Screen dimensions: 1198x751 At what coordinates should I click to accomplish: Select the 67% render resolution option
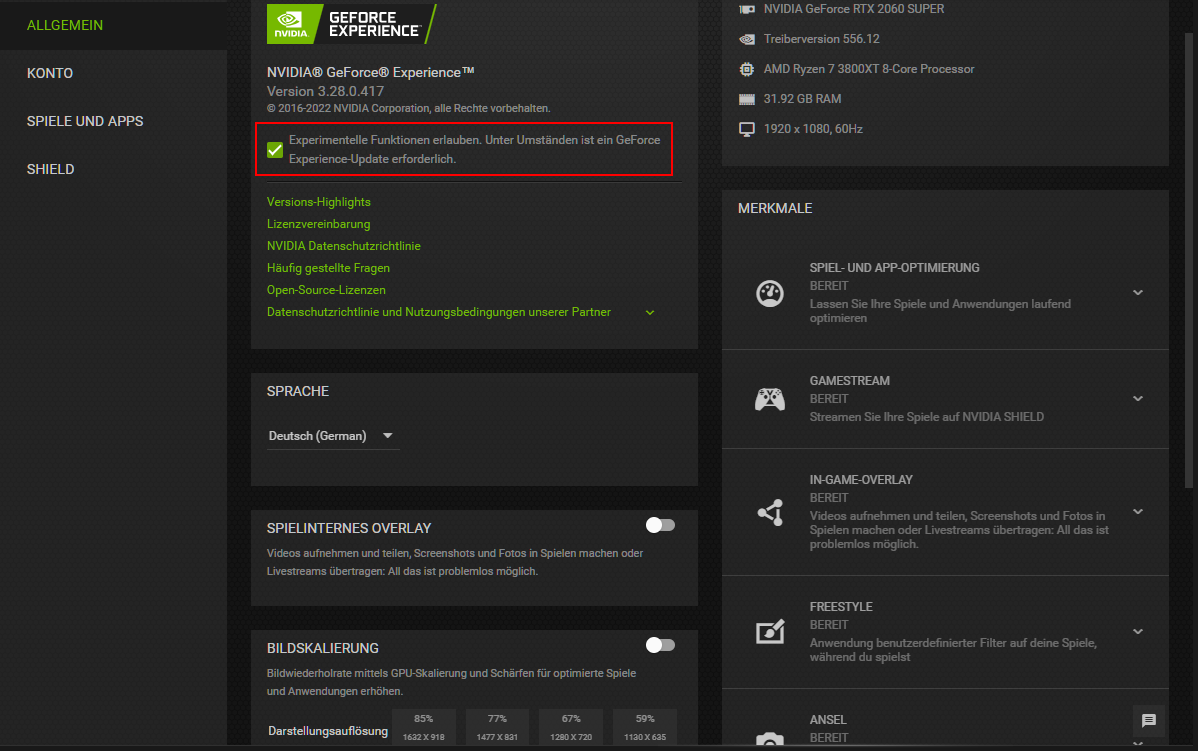pyautogui.click(x=571, y=727)
